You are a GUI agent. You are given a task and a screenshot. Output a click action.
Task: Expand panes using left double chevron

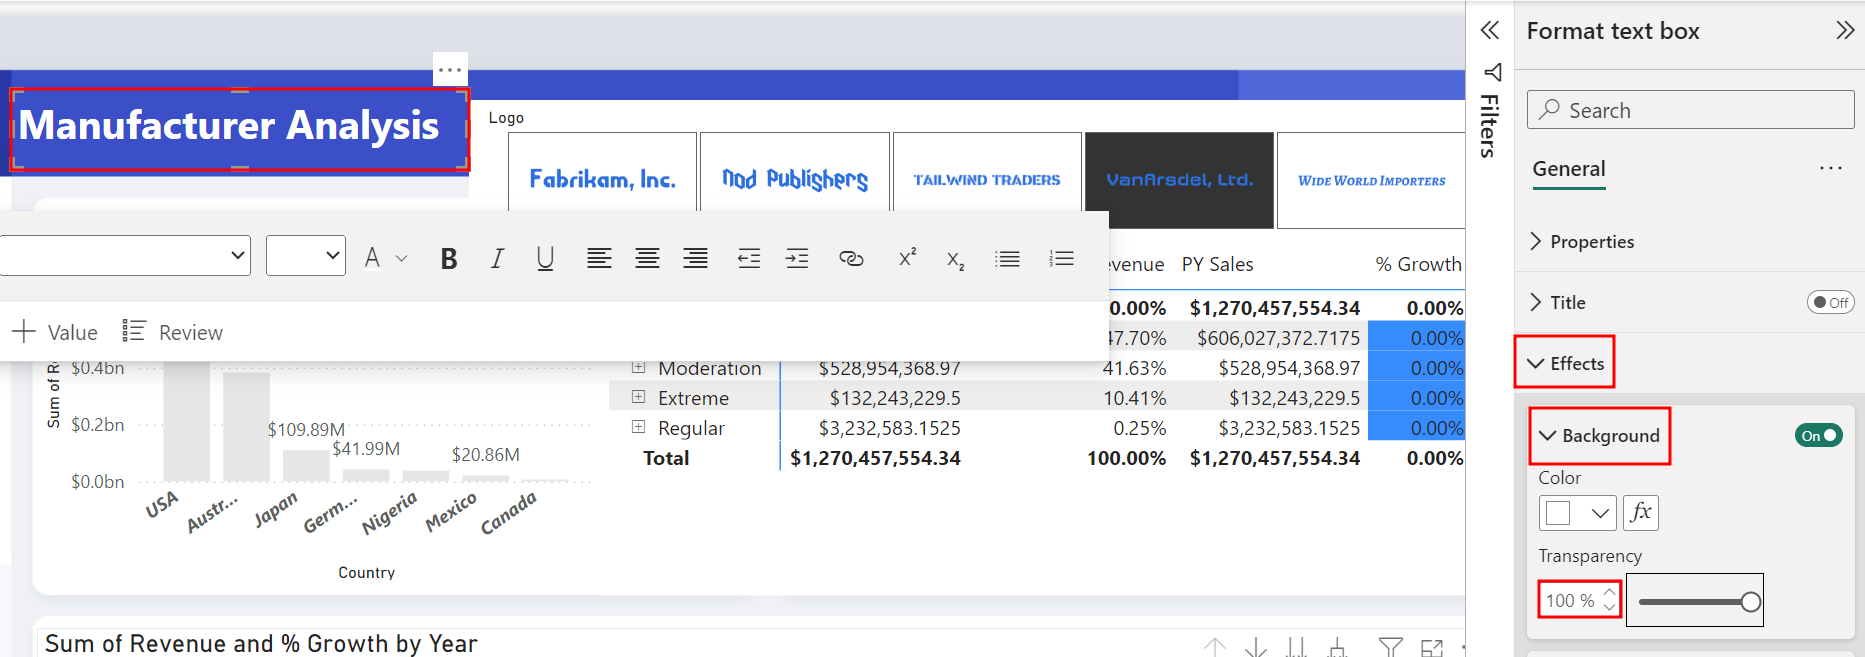(x=1490, y=30)
